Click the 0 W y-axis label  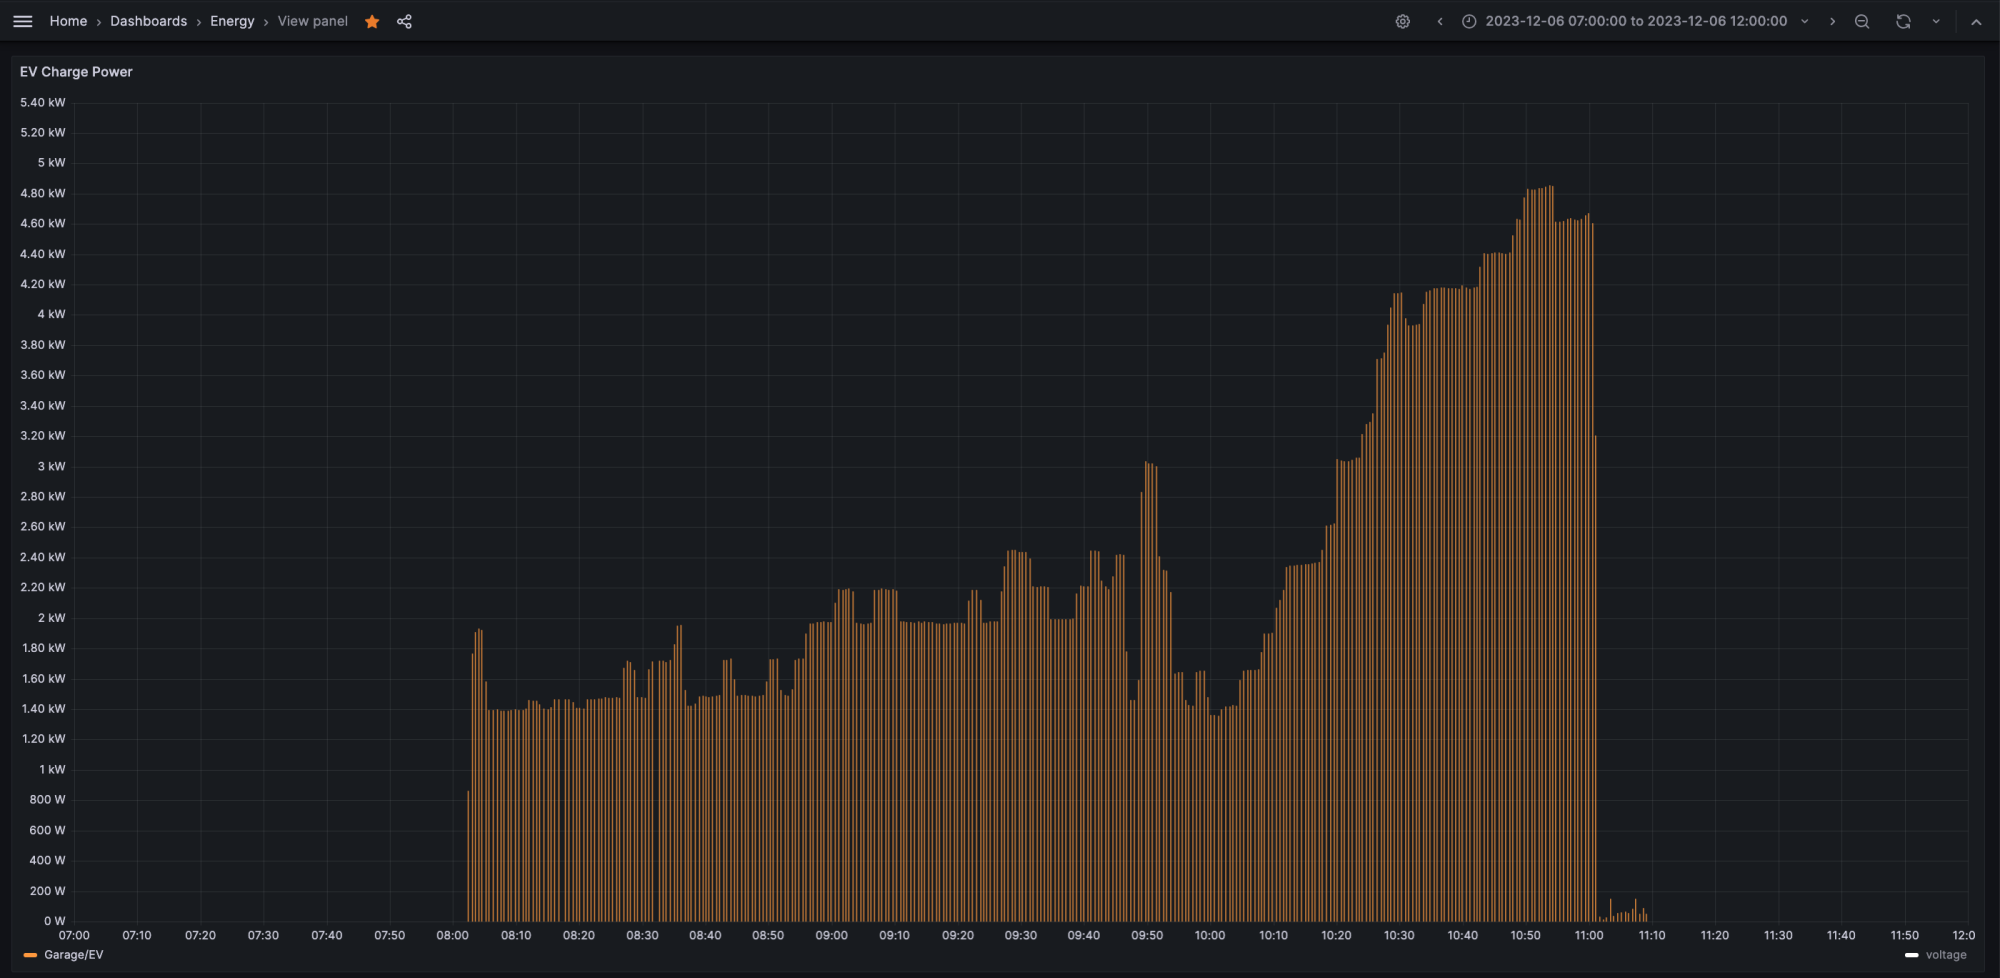click(55, 921)
